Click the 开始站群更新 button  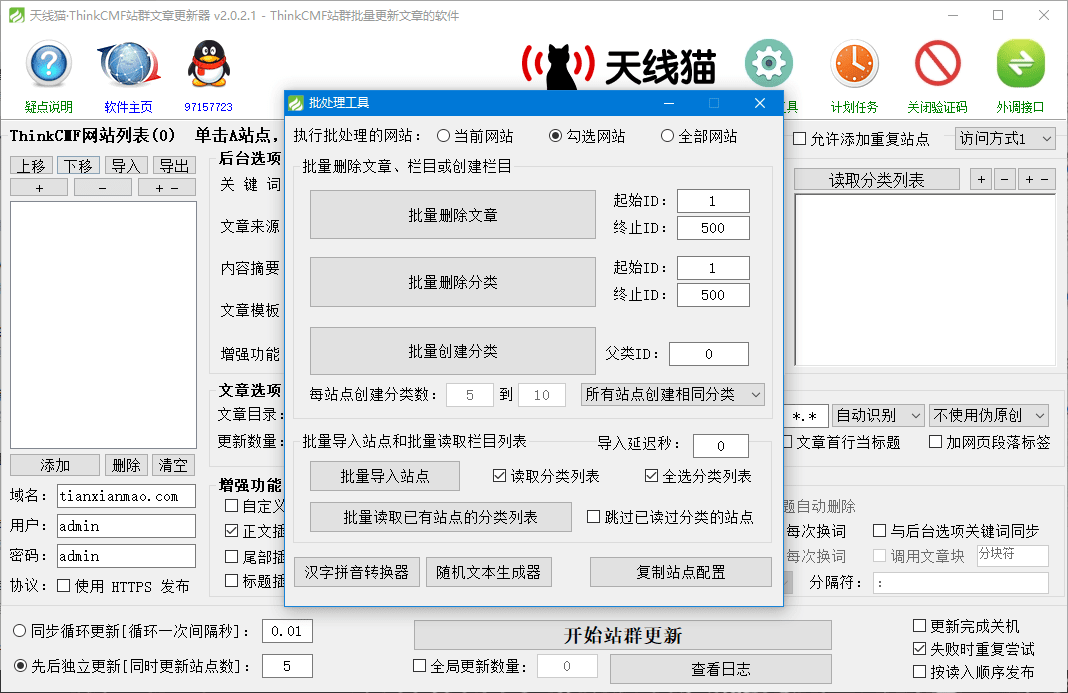(623, 635)
